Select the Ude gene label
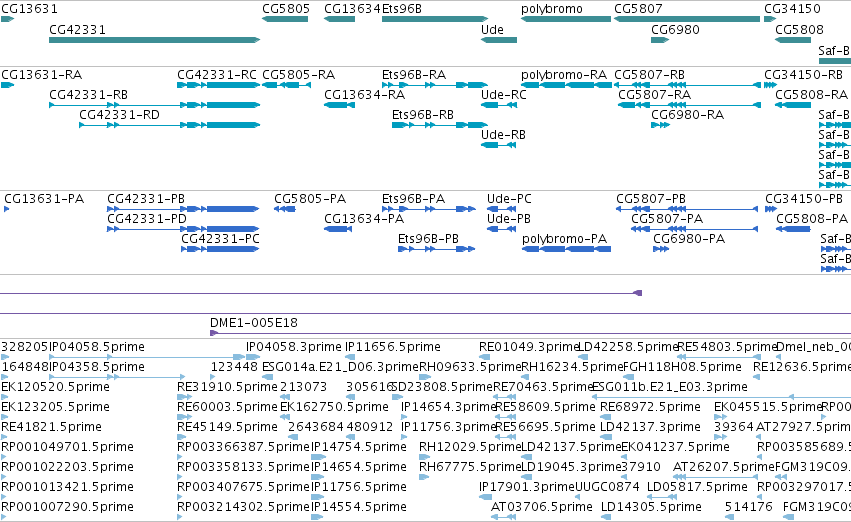851x522 pixels. click(492, 30)
